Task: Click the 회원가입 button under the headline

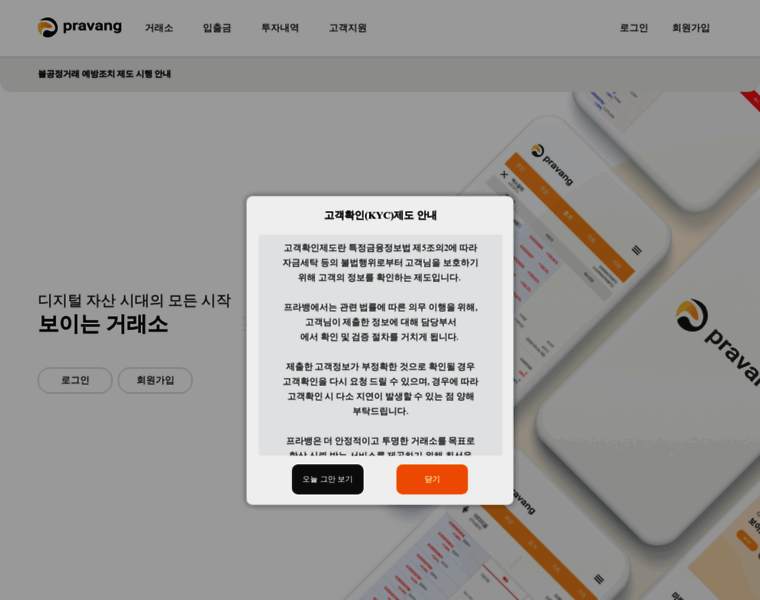Action: pyautogui.click(x=155, y=380)
